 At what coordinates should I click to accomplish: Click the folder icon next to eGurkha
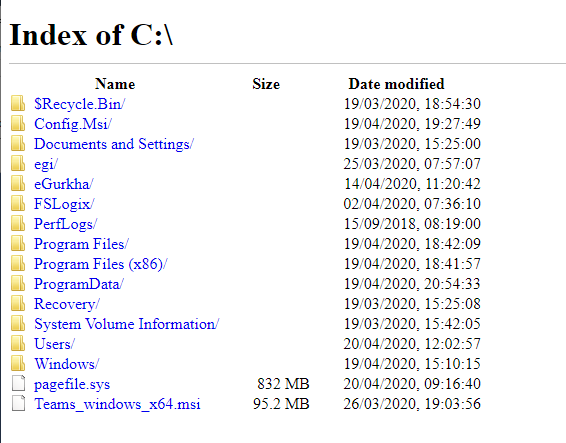tap(18, 183)
